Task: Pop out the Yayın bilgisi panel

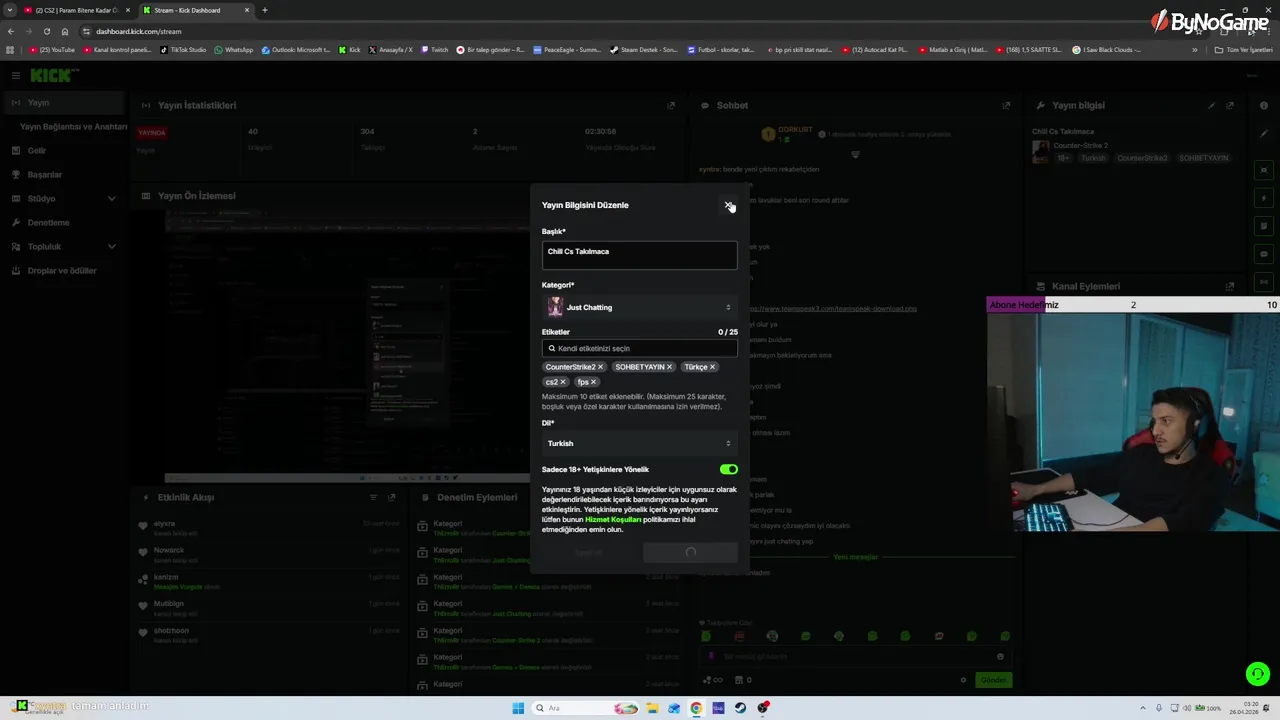Action: click(x=1230, y=105)
